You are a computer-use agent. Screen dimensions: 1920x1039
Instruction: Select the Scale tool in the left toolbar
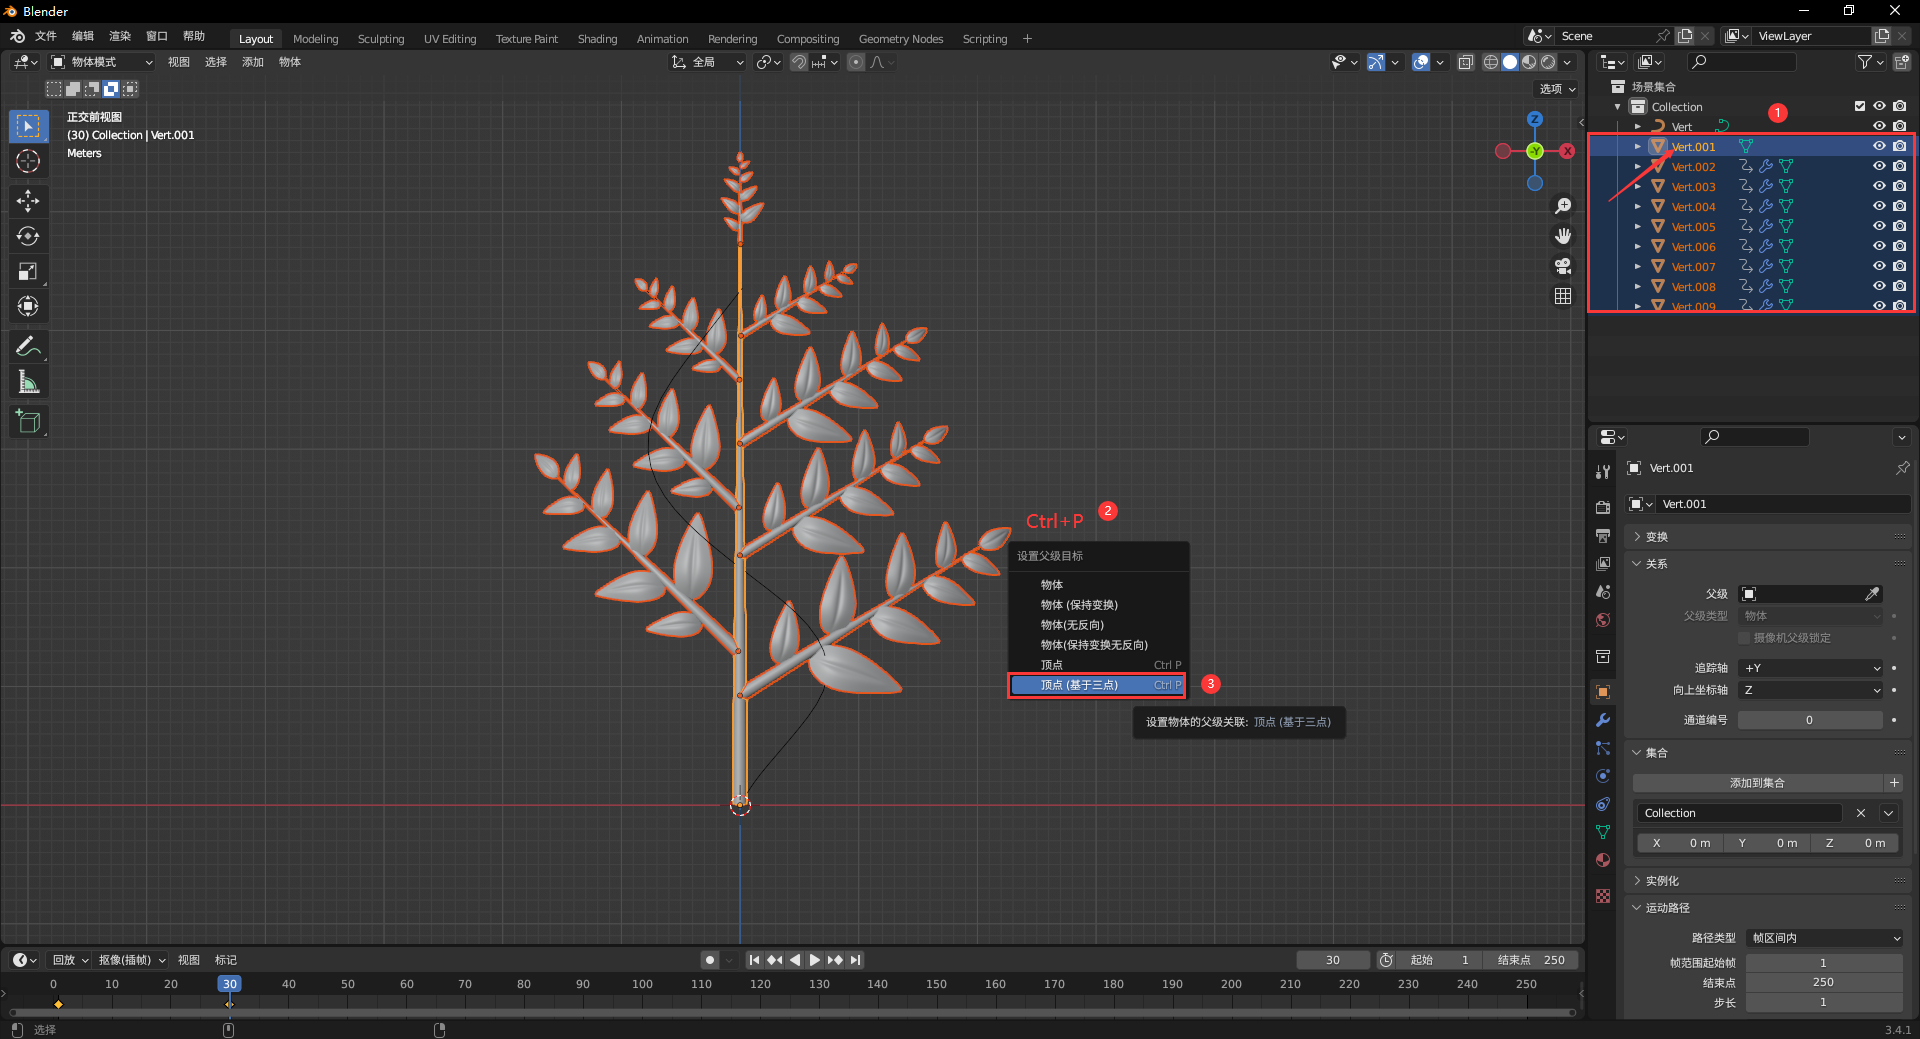click(28, 271)
